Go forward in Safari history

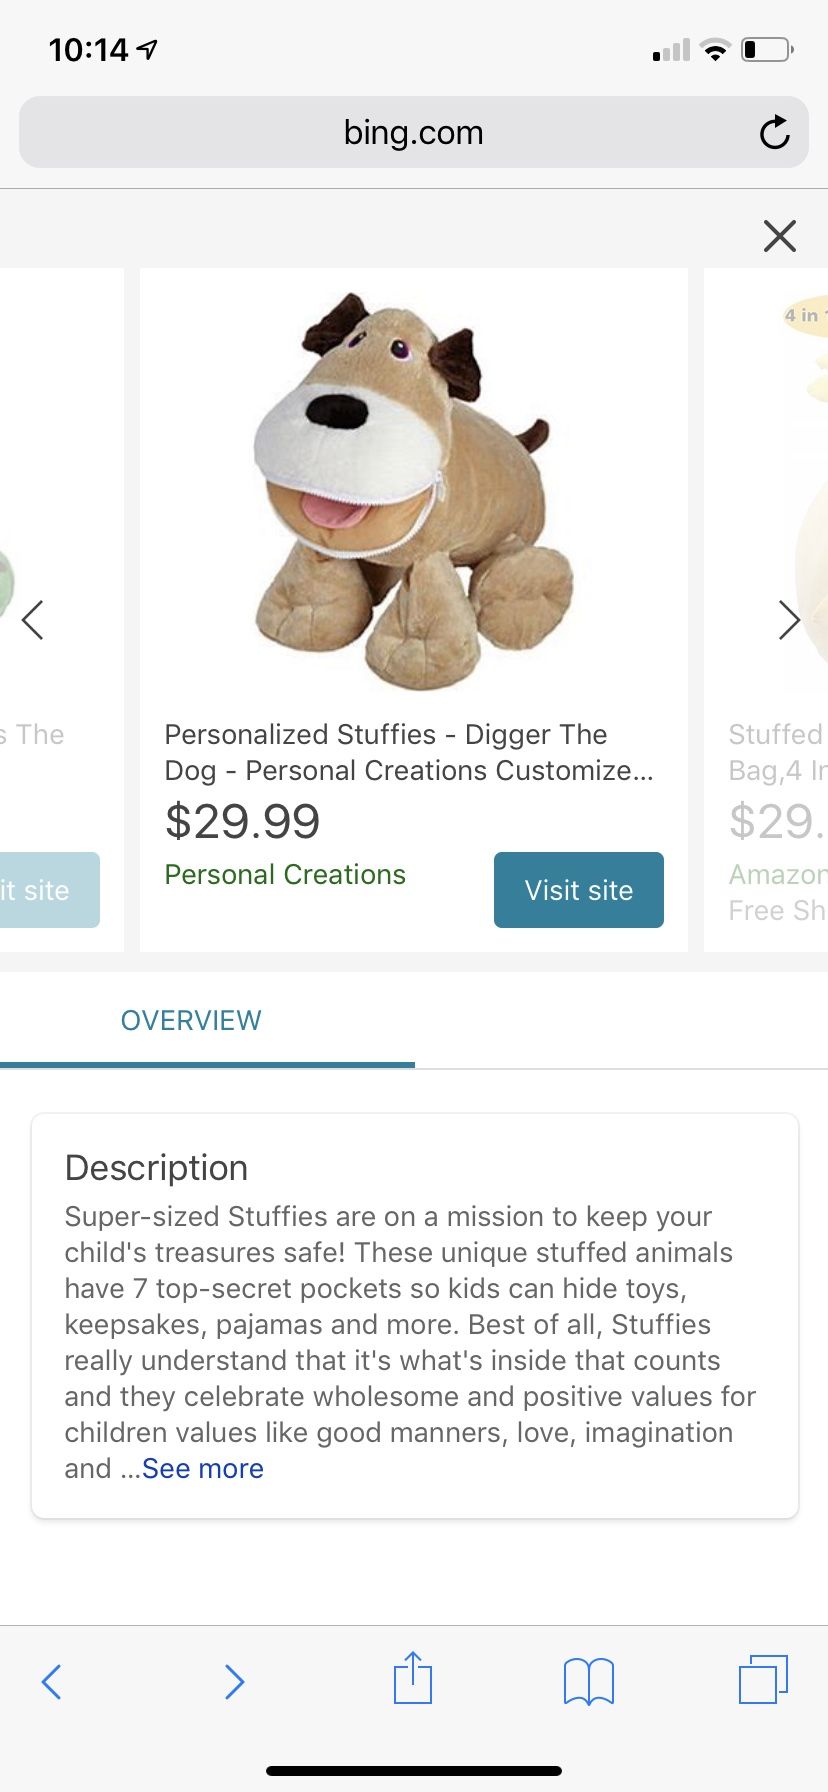234,1681
